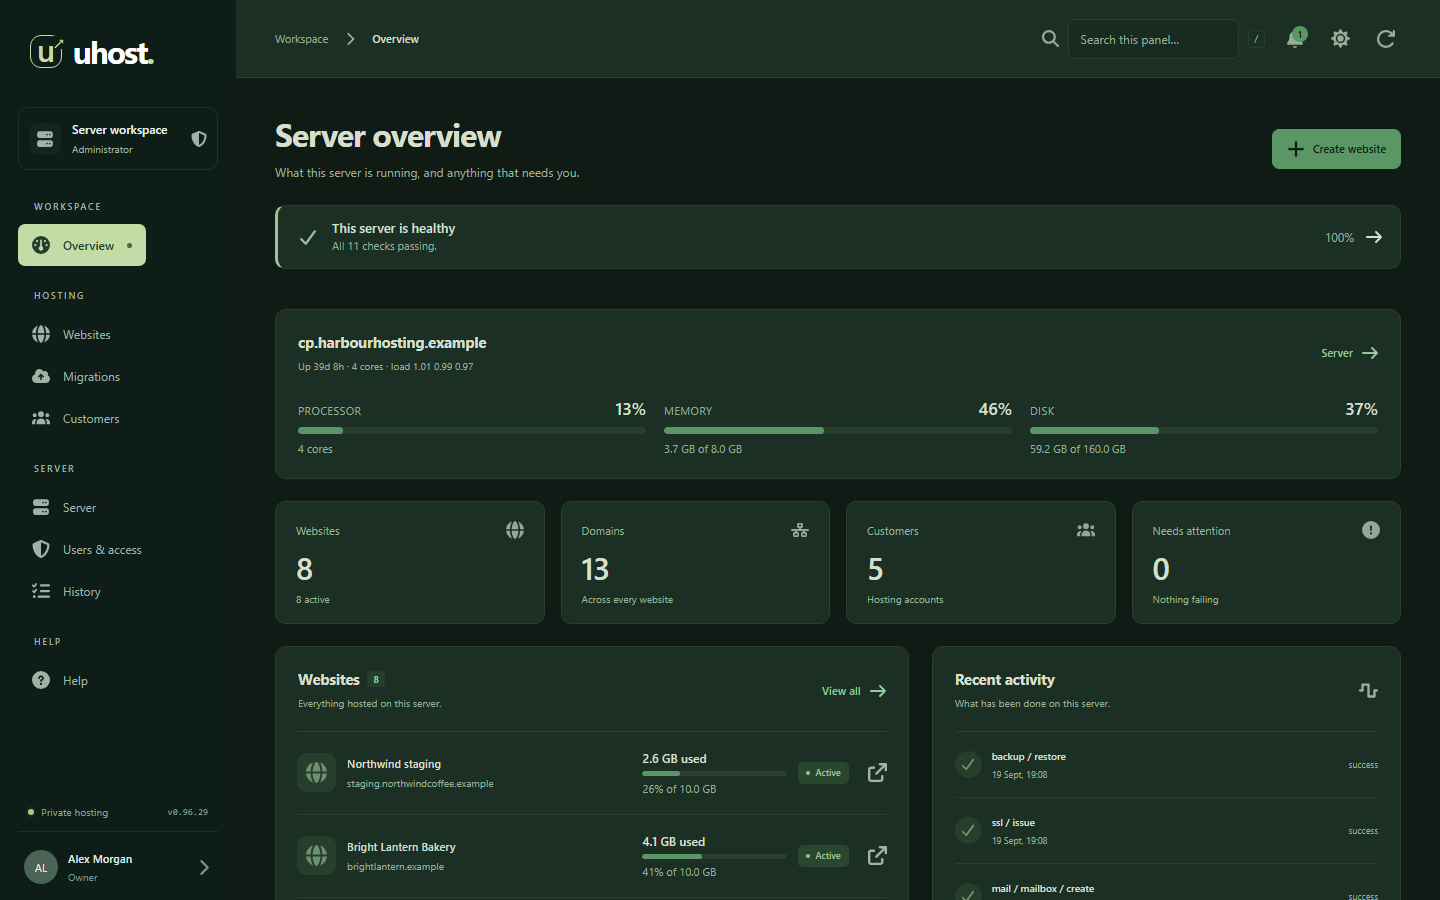Open Alex Morgan account menu

[x=118, y=867]
